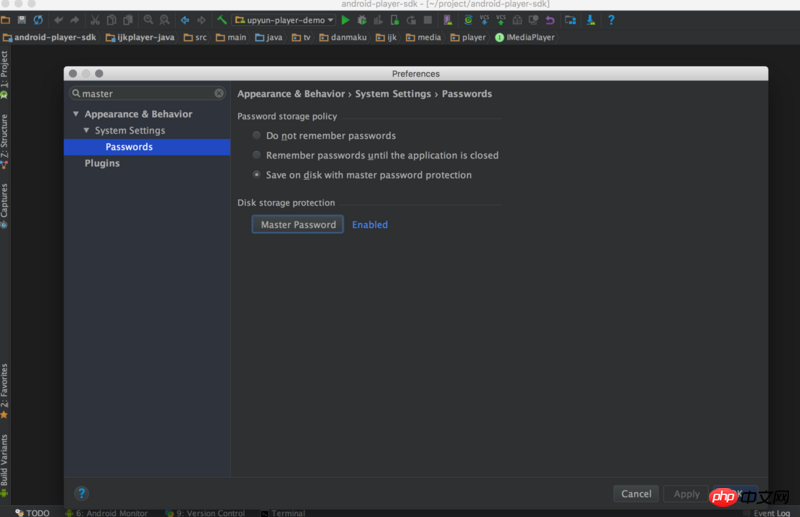Choose 'Save on disk with master password protection'
800x517 pixels.
coord(257,175)
